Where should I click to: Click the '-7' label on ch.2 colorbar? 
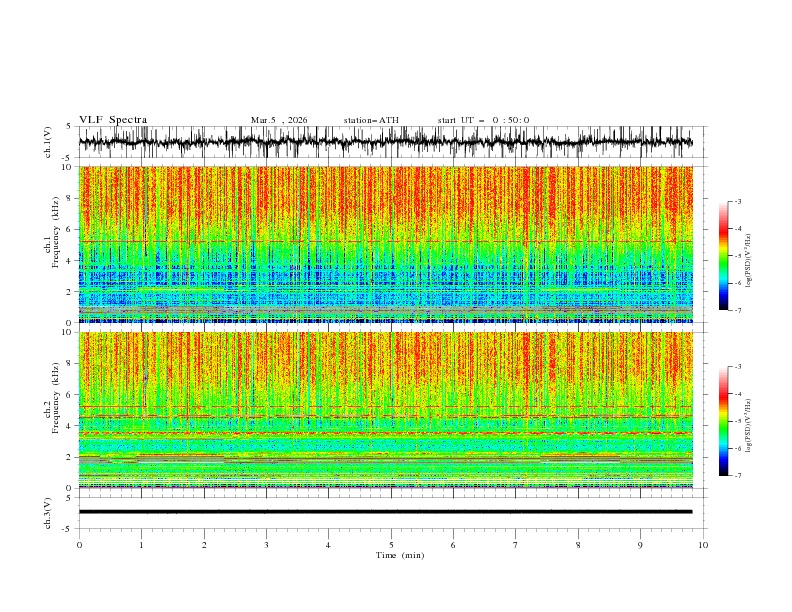coord(737,476)
